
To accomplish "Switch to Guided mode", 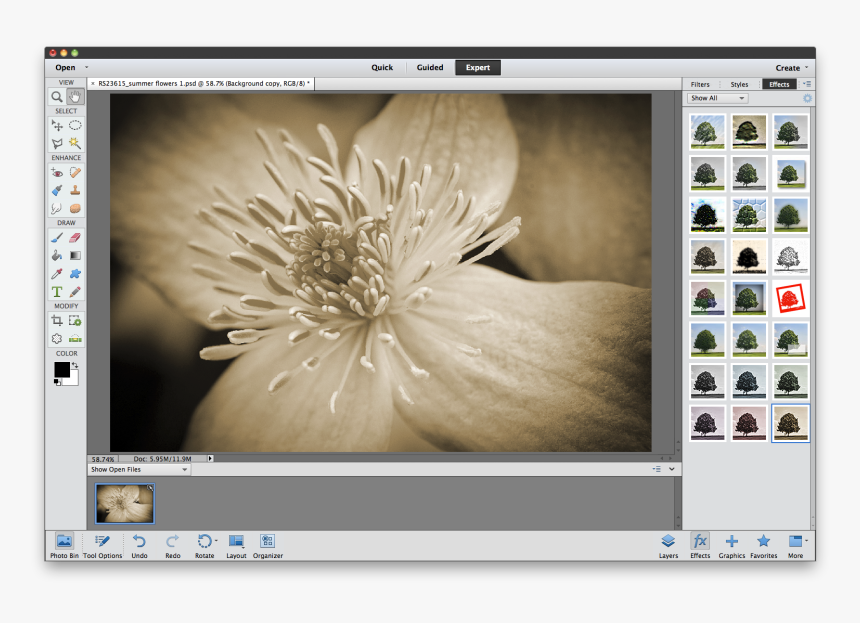I will (430, 67).
